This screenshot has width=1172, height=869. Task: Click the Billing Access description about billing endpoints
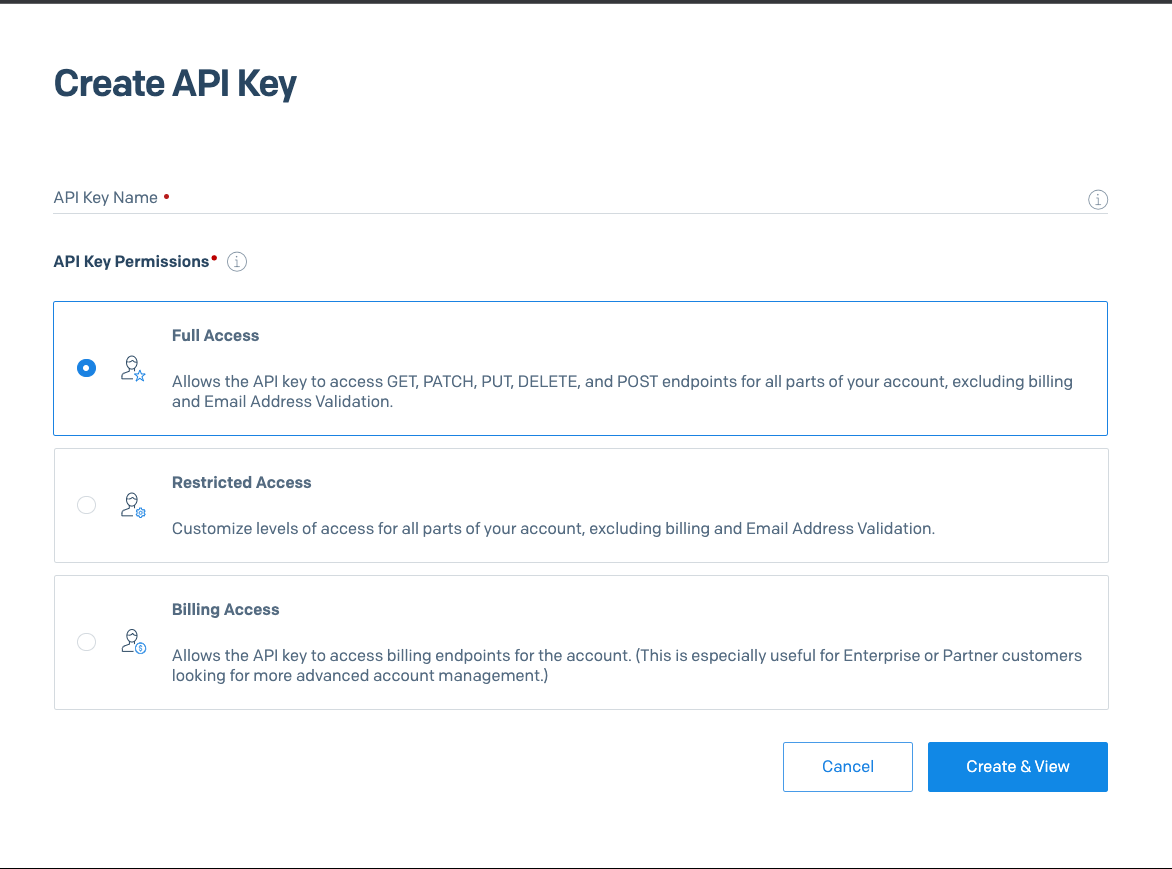(x=626, y=666)
